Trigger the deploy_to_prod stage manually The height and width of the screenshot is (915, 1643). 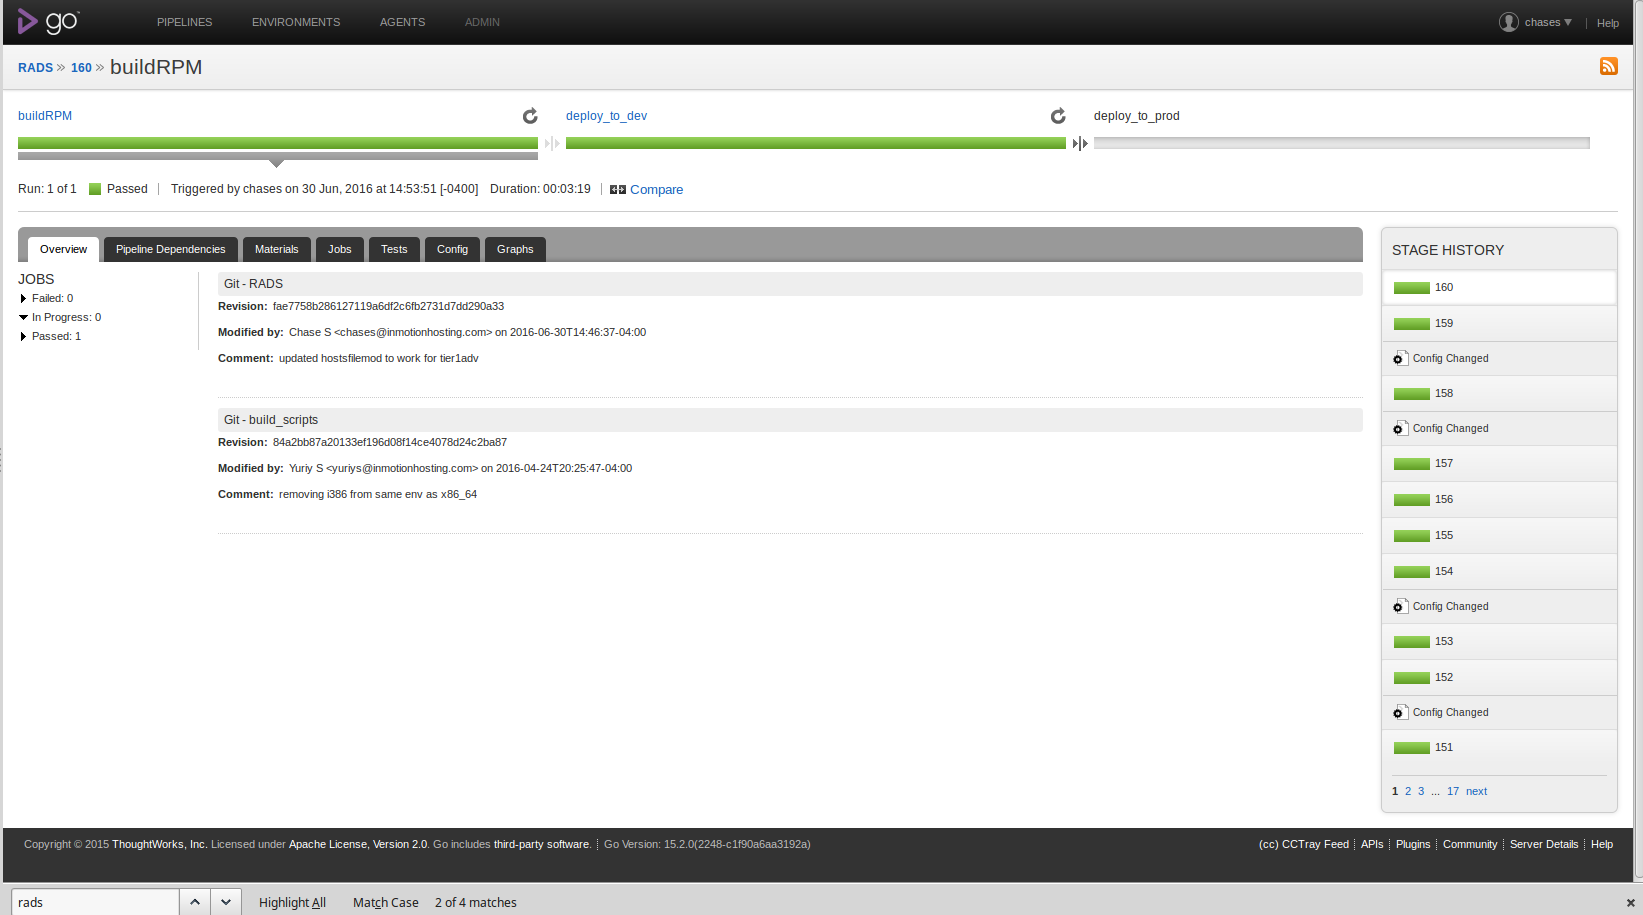pyautogui.click(x=1080, y=144)
